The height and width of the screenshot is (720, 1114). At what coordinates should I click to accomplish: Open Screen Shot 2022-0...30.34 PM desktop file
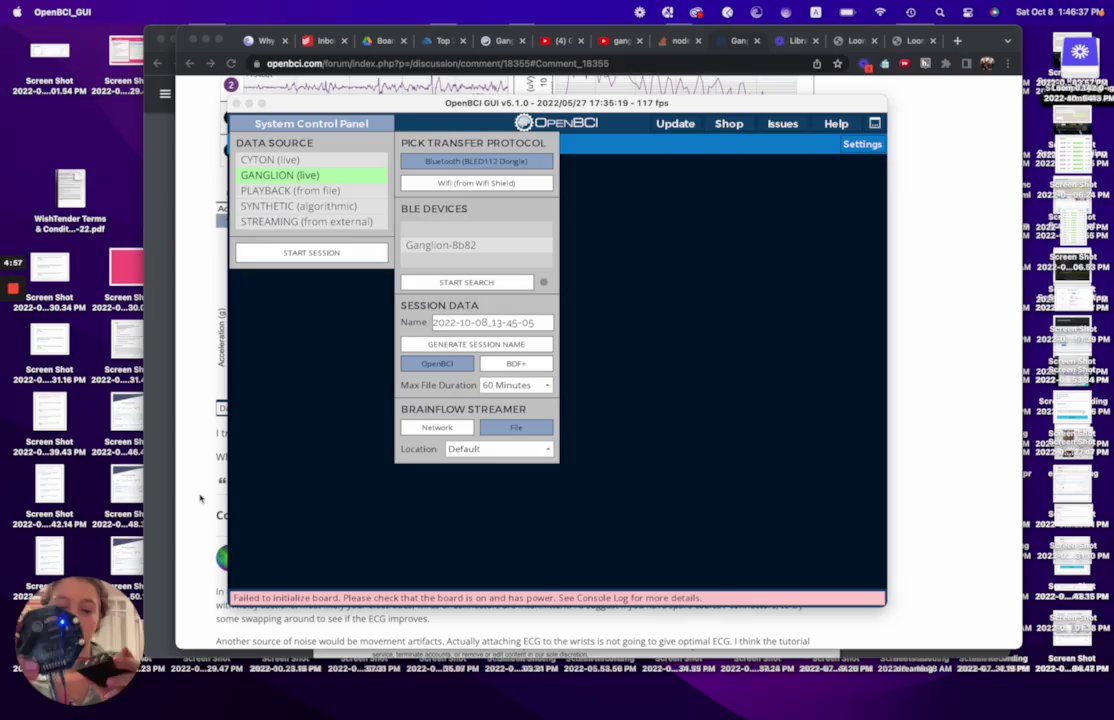(49, 282)
